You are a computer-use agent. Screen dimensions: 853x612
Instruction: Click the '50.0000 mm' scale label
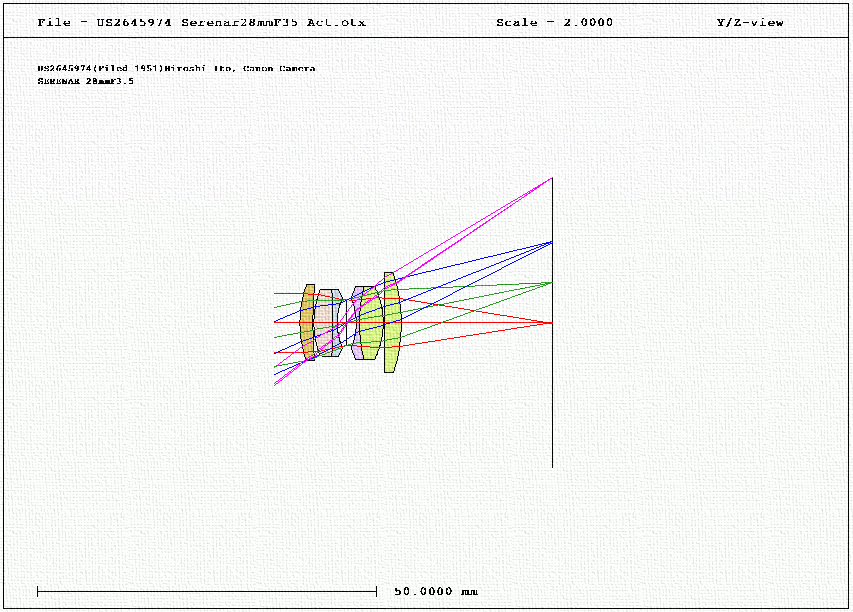click(436, 591)
